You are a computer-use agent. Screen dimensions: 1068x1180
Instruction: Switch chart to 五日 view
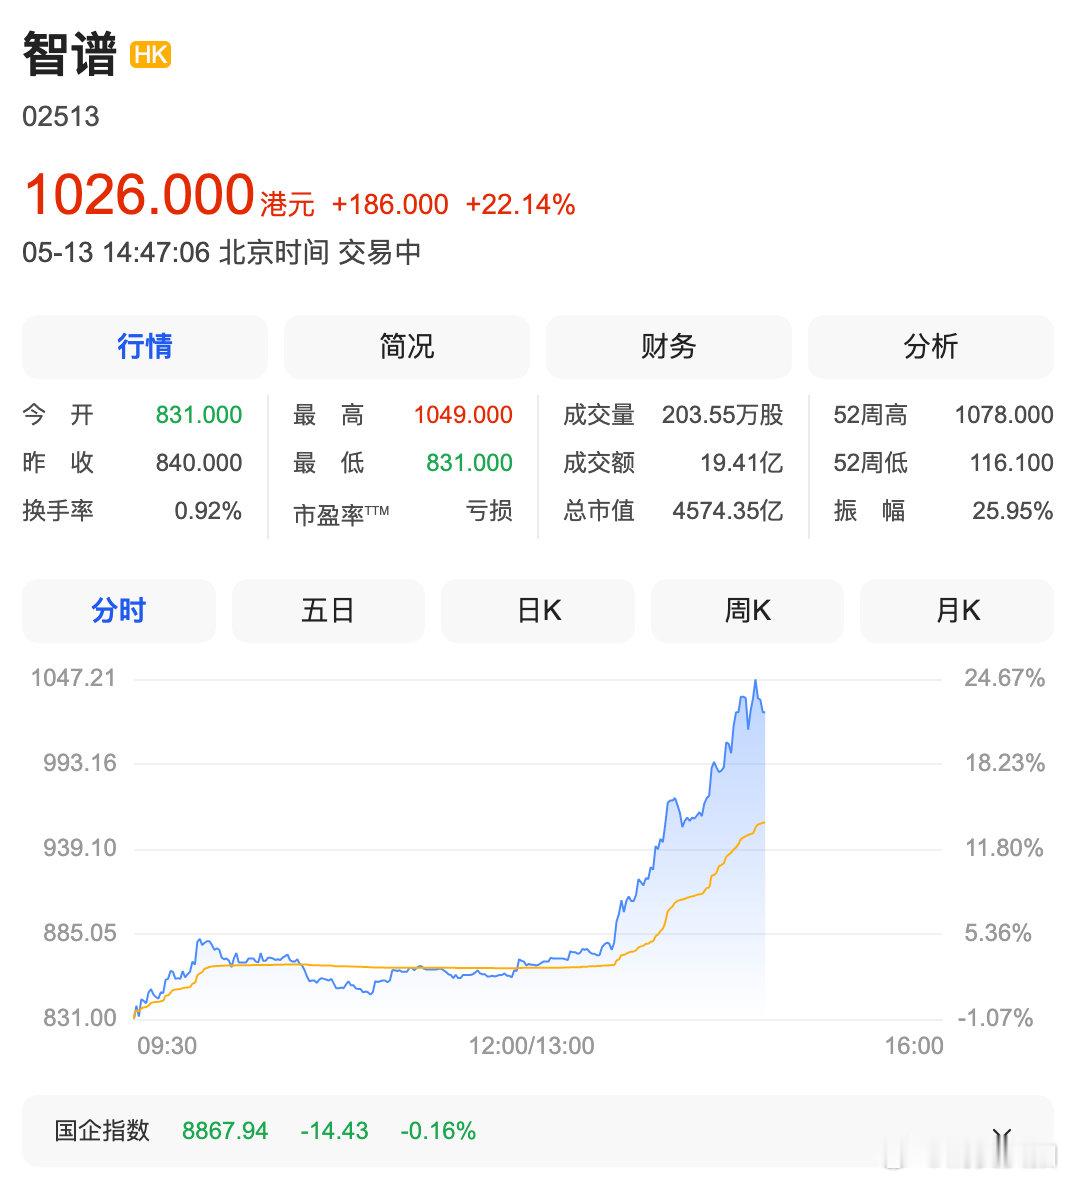(328, 610)
